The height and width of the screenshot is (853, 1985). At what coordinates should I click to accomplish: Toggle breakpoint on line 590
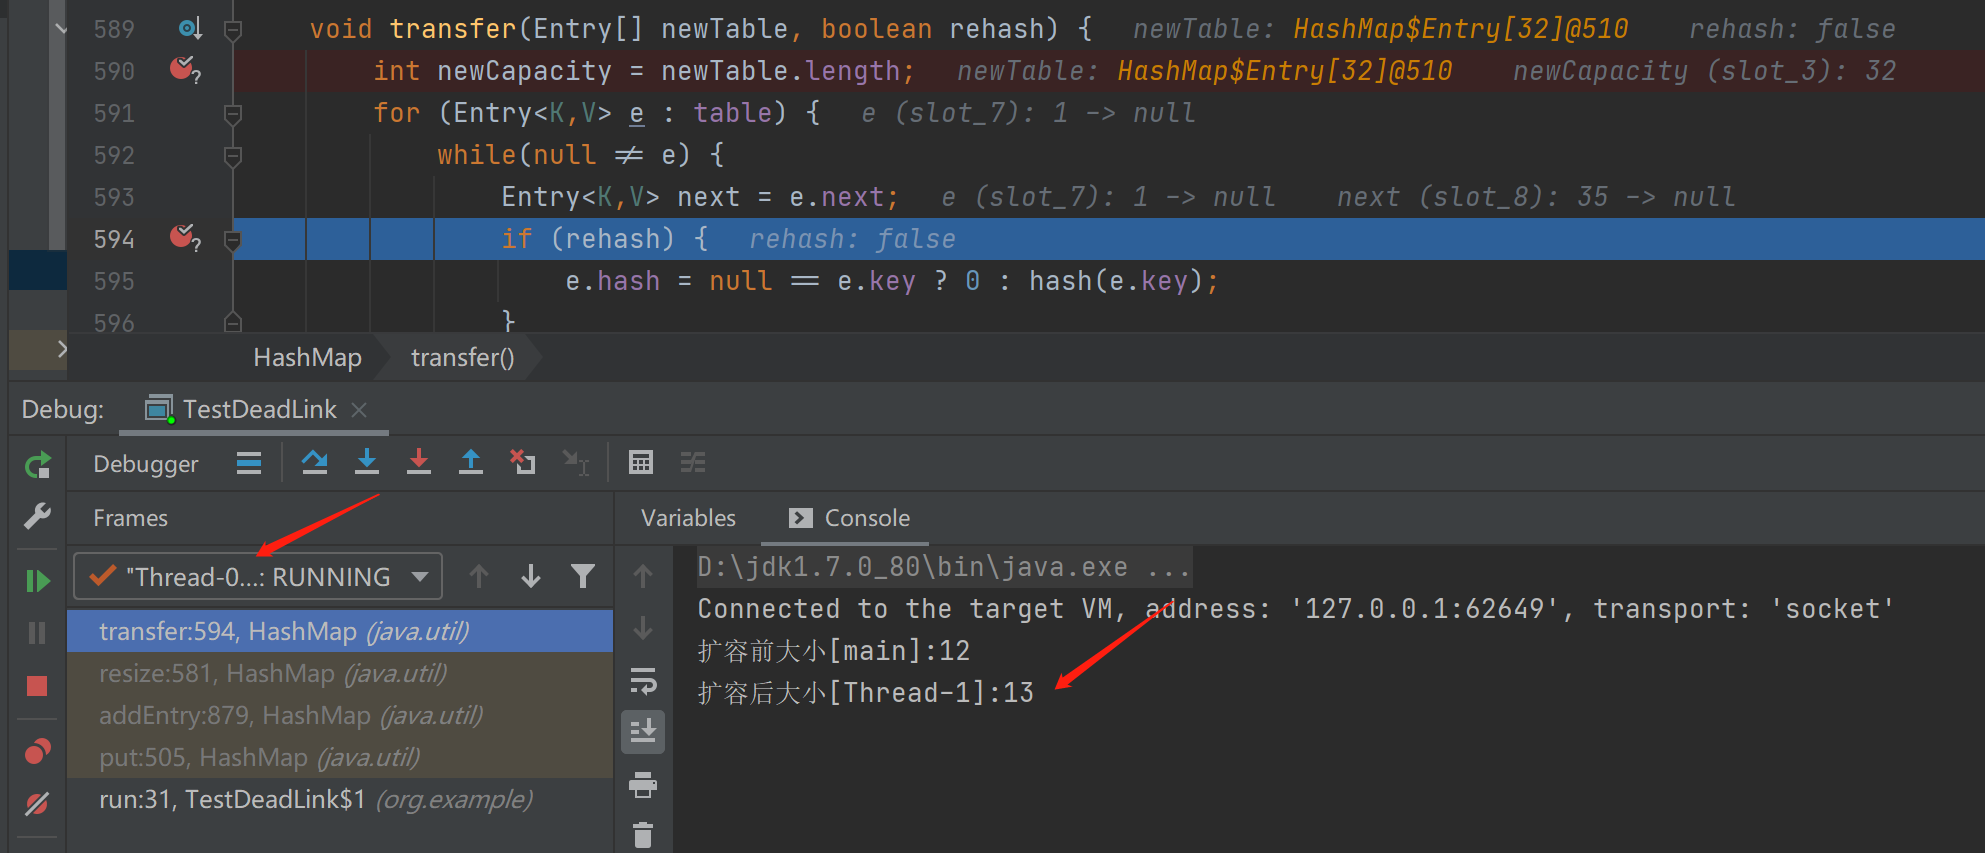click(183, 70)
